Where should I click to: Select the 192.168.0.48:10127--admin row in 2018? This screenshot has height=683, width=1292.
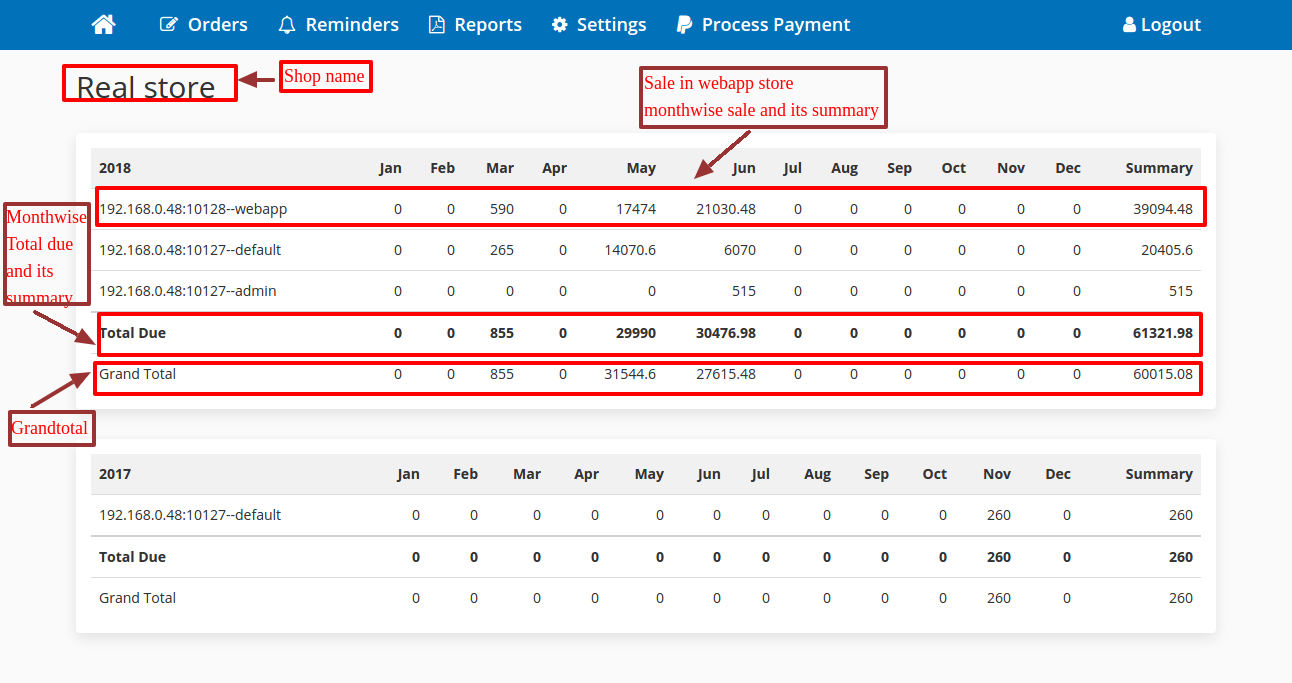point(188,291)
